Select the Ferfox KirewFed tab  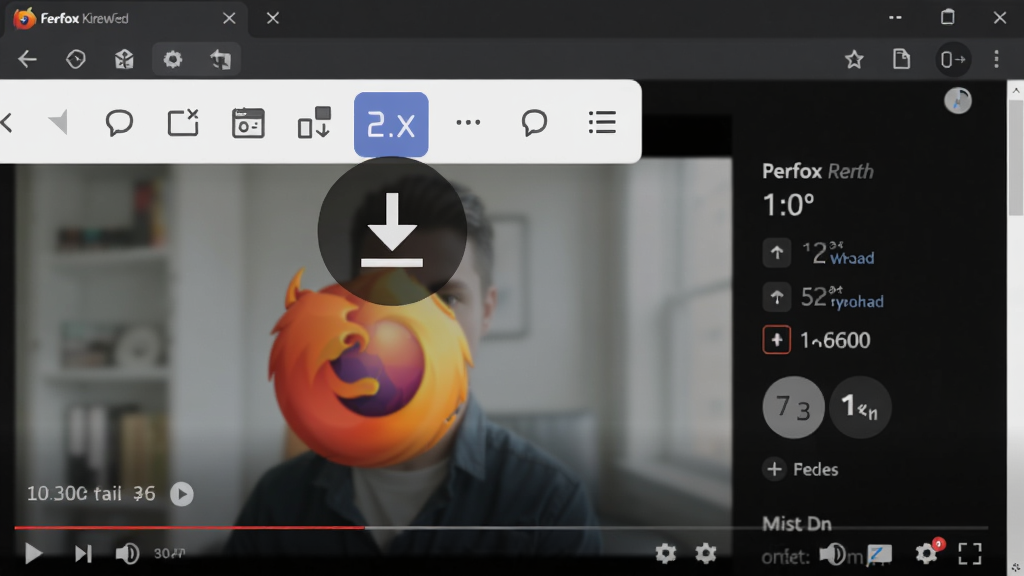click(124, 18)
